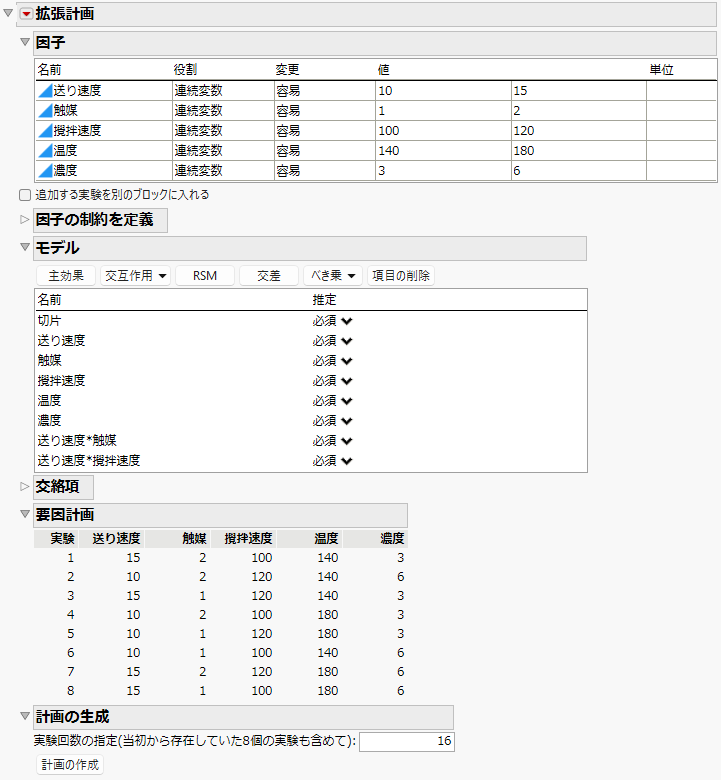Click the 実験回数 input field showing 16
The width and height of the screenshot is (721, 780).
(407, 741)
